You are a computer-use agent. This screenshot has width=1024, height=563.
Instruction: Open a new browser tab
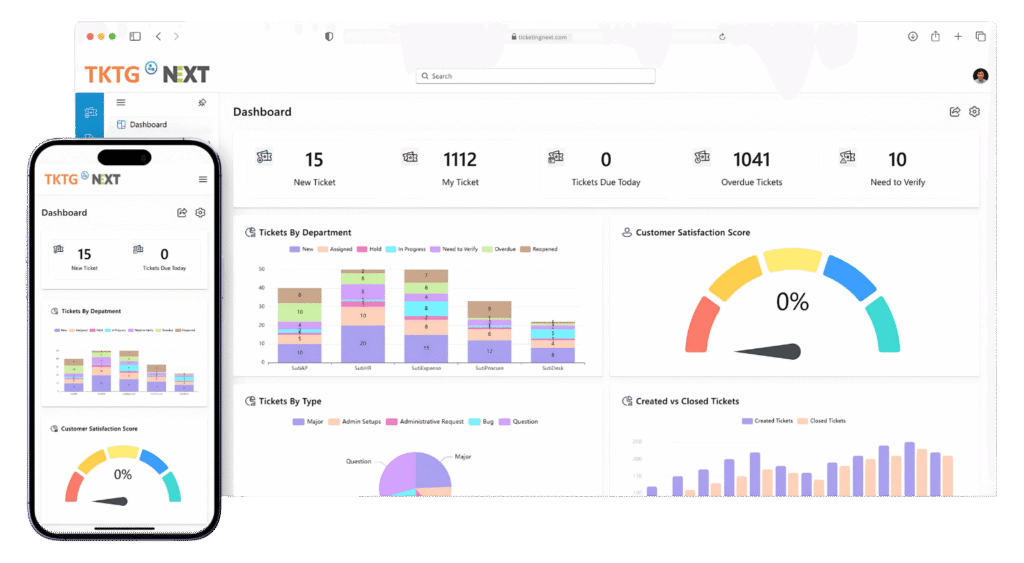tap(958, 36)
